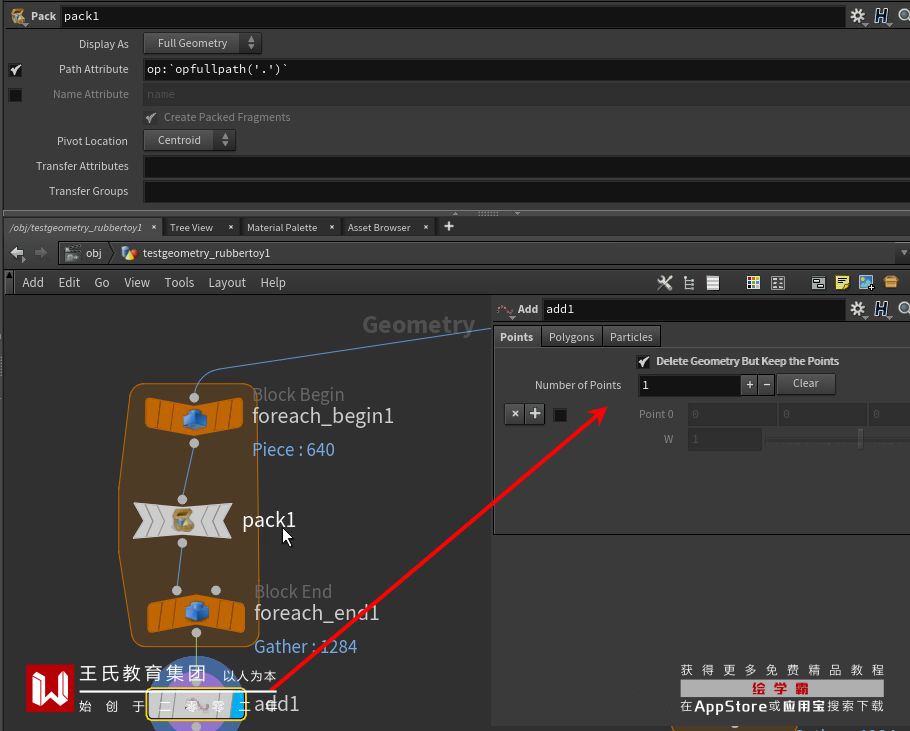910x731 pixels.
Task: Click the pack1 node name field
Action: click(x=453, y=16)
